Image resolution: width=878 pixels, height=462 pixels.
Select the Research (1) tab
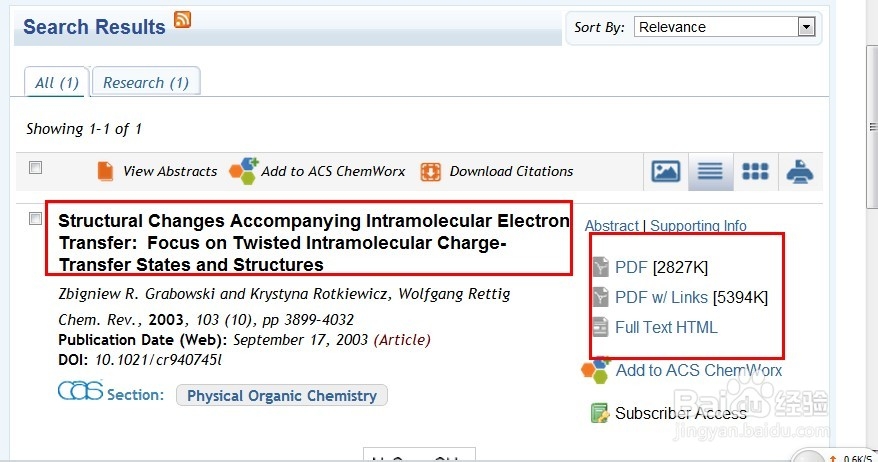coord(146,83)
